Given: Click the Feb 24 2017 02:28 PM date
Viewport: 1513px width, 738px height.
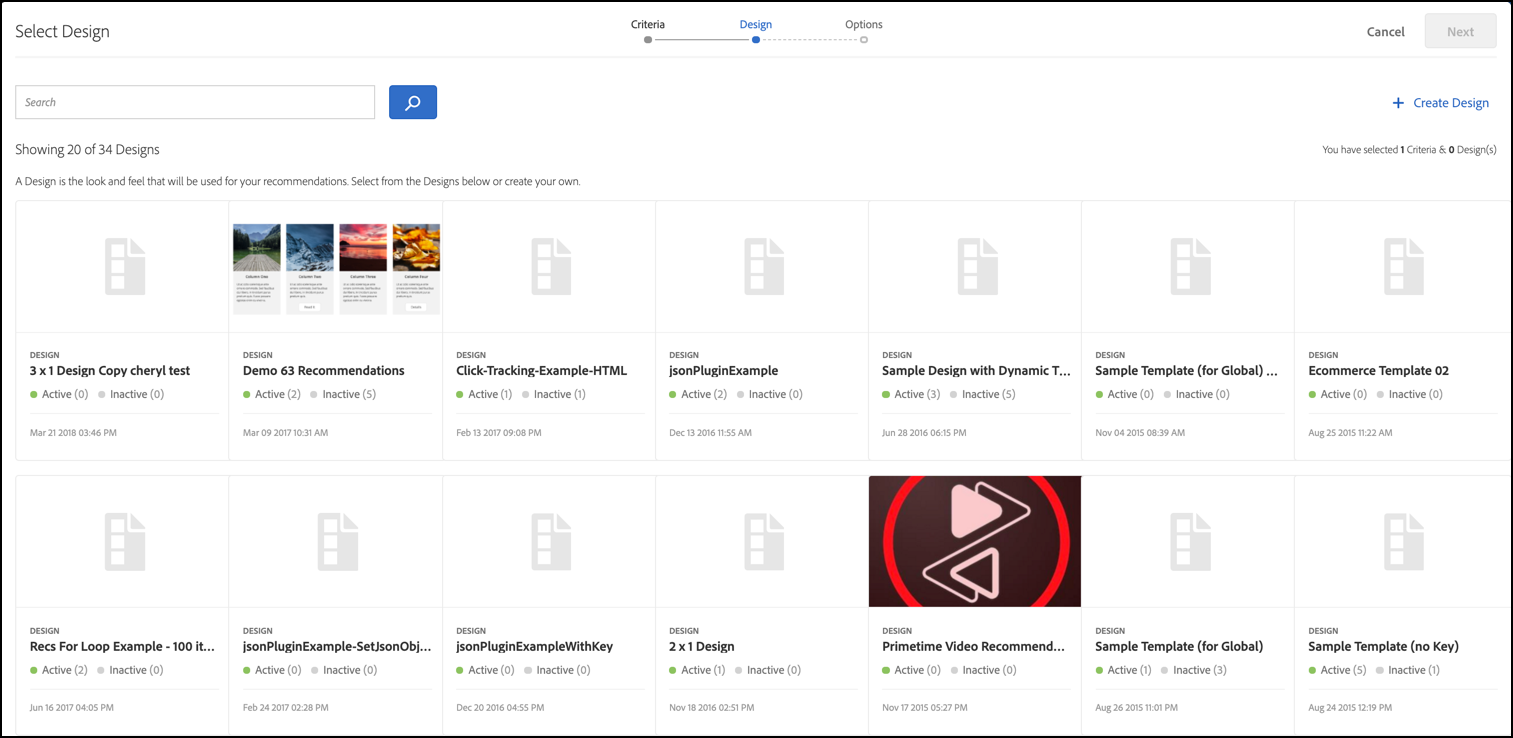Looking at the screenshot, I should click(x=285, y=708).
